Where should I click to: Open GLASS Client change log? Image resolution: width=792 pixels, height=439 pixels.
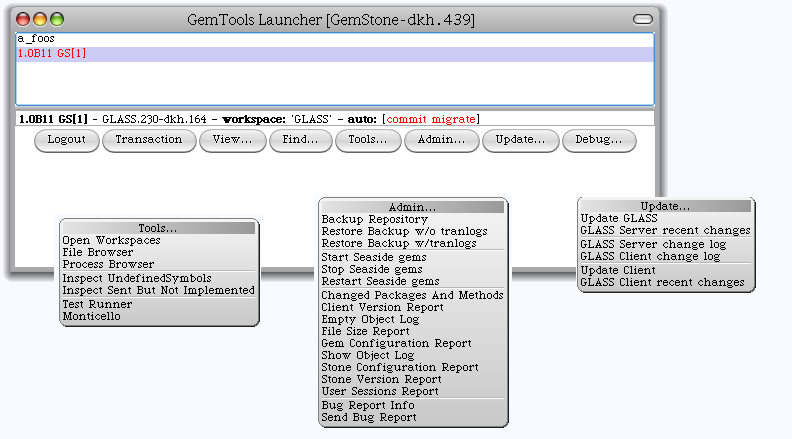coord(666,257)
